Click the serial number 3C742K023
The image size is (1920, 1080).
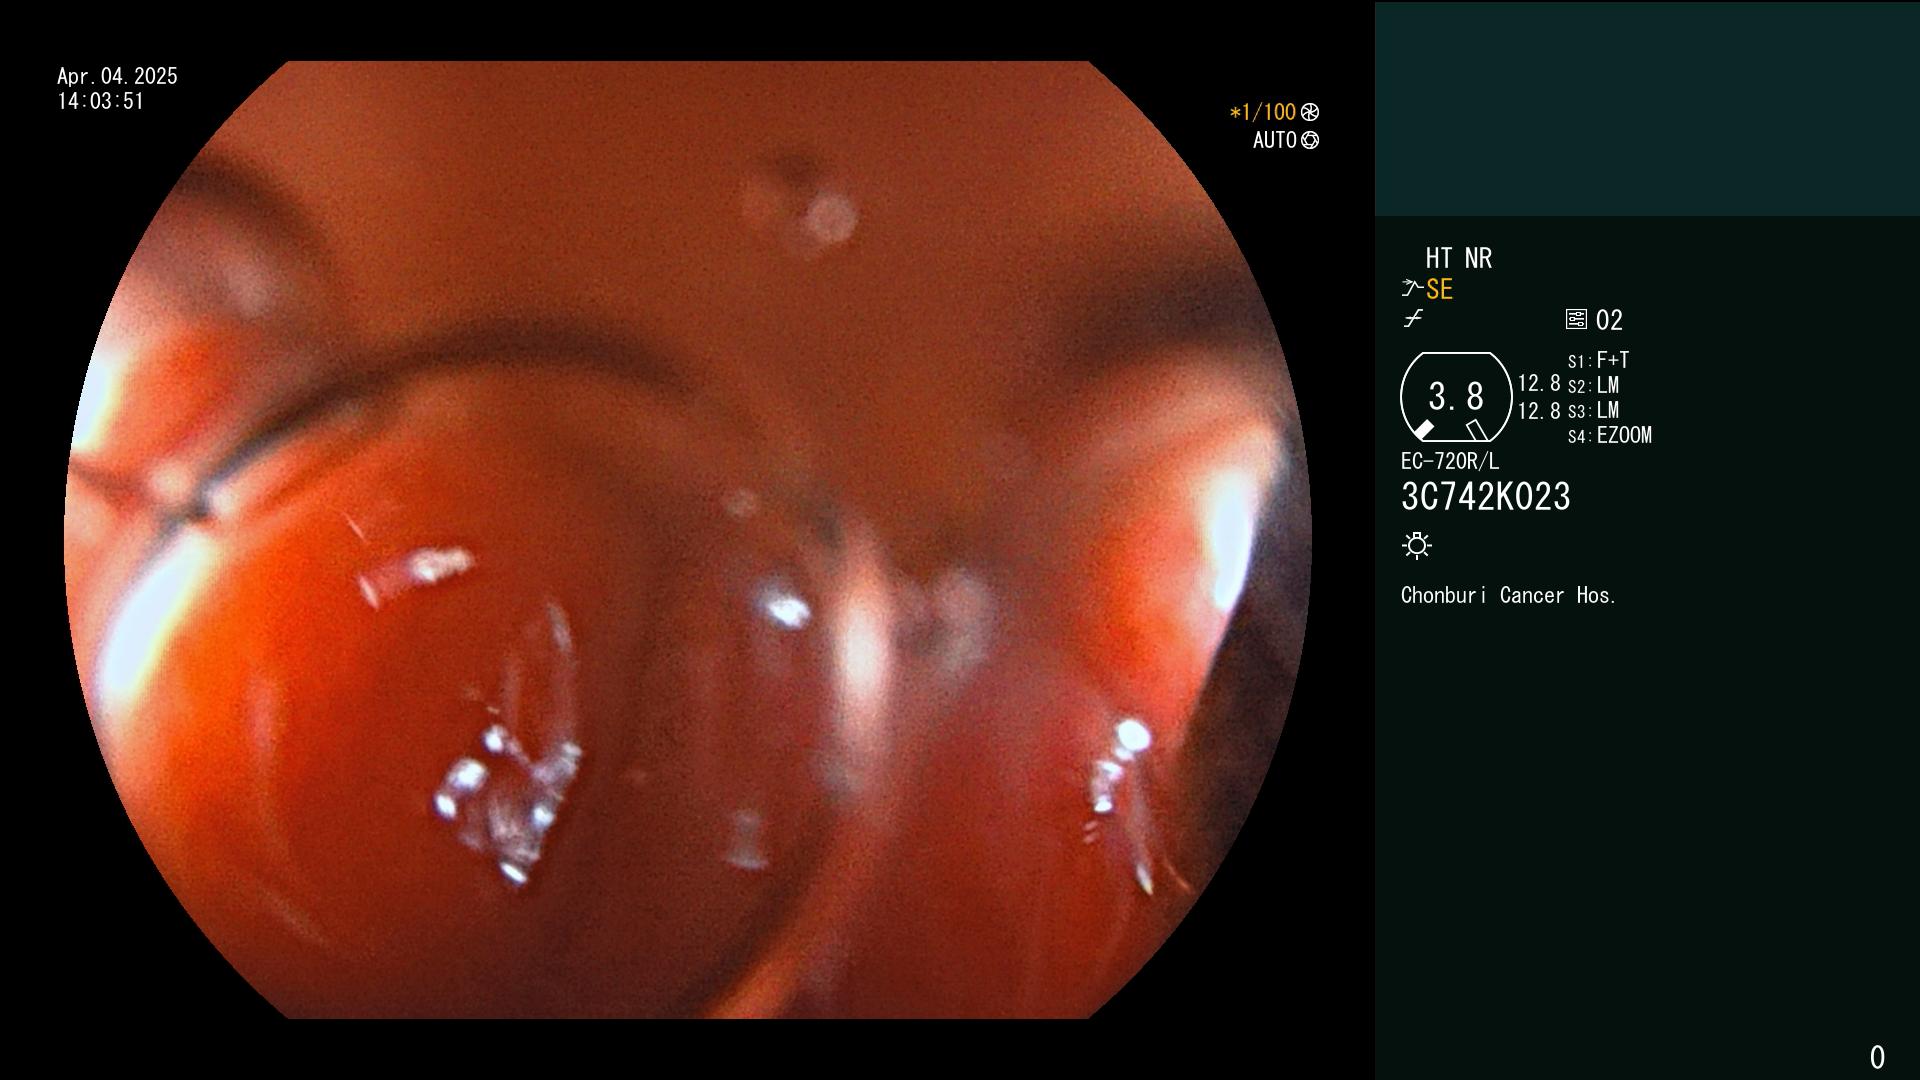pos(1485,497)
